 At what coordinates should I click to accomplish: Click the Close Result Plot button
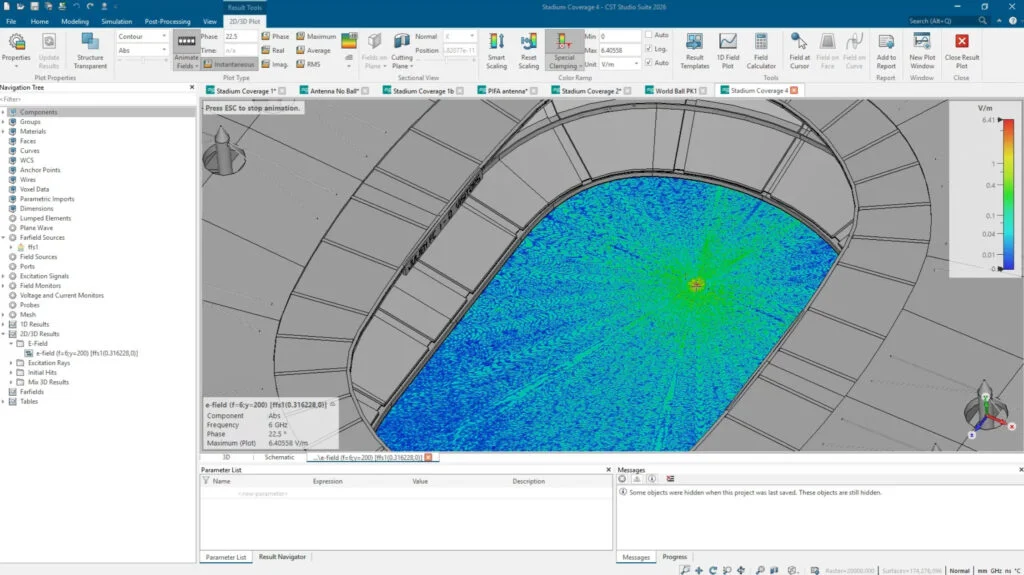pyautogui.click(x=961, y=51)
